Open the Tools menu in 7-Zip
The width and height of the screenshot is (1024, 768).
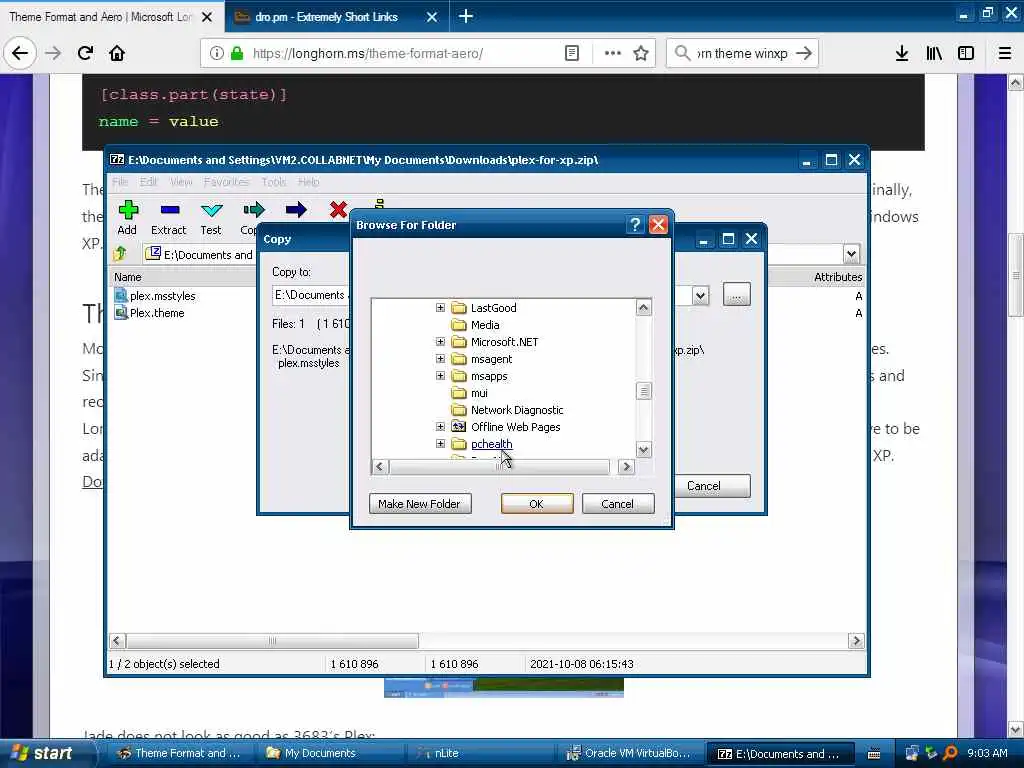point(274,182)
